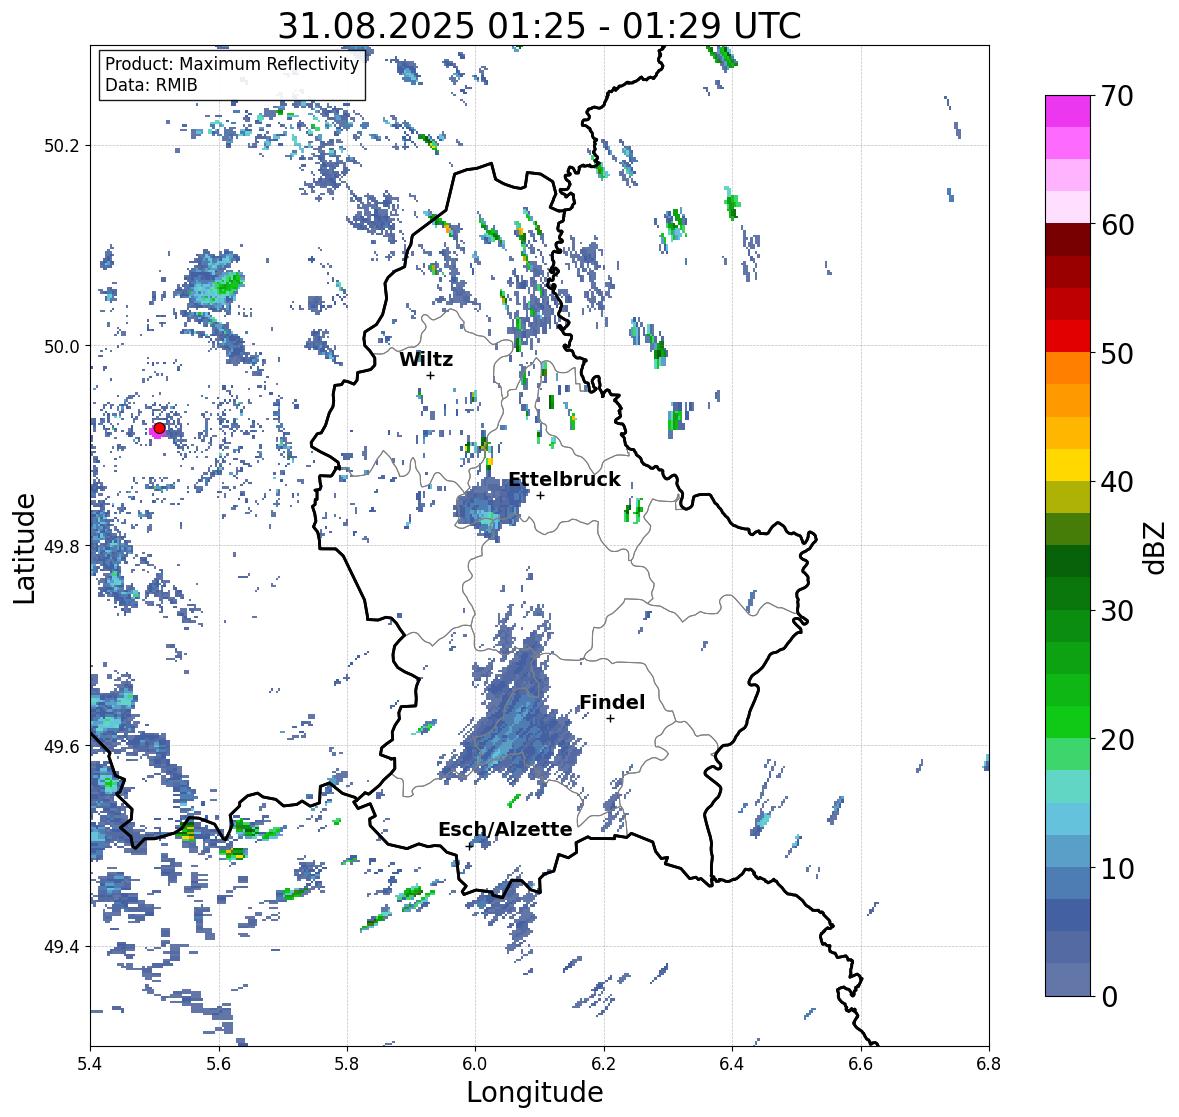The height and width of the screenshot is (1117, 1179).
Task: Click the Ettelbruck station label
Action: pyautogui.click(x=564, y=479)
